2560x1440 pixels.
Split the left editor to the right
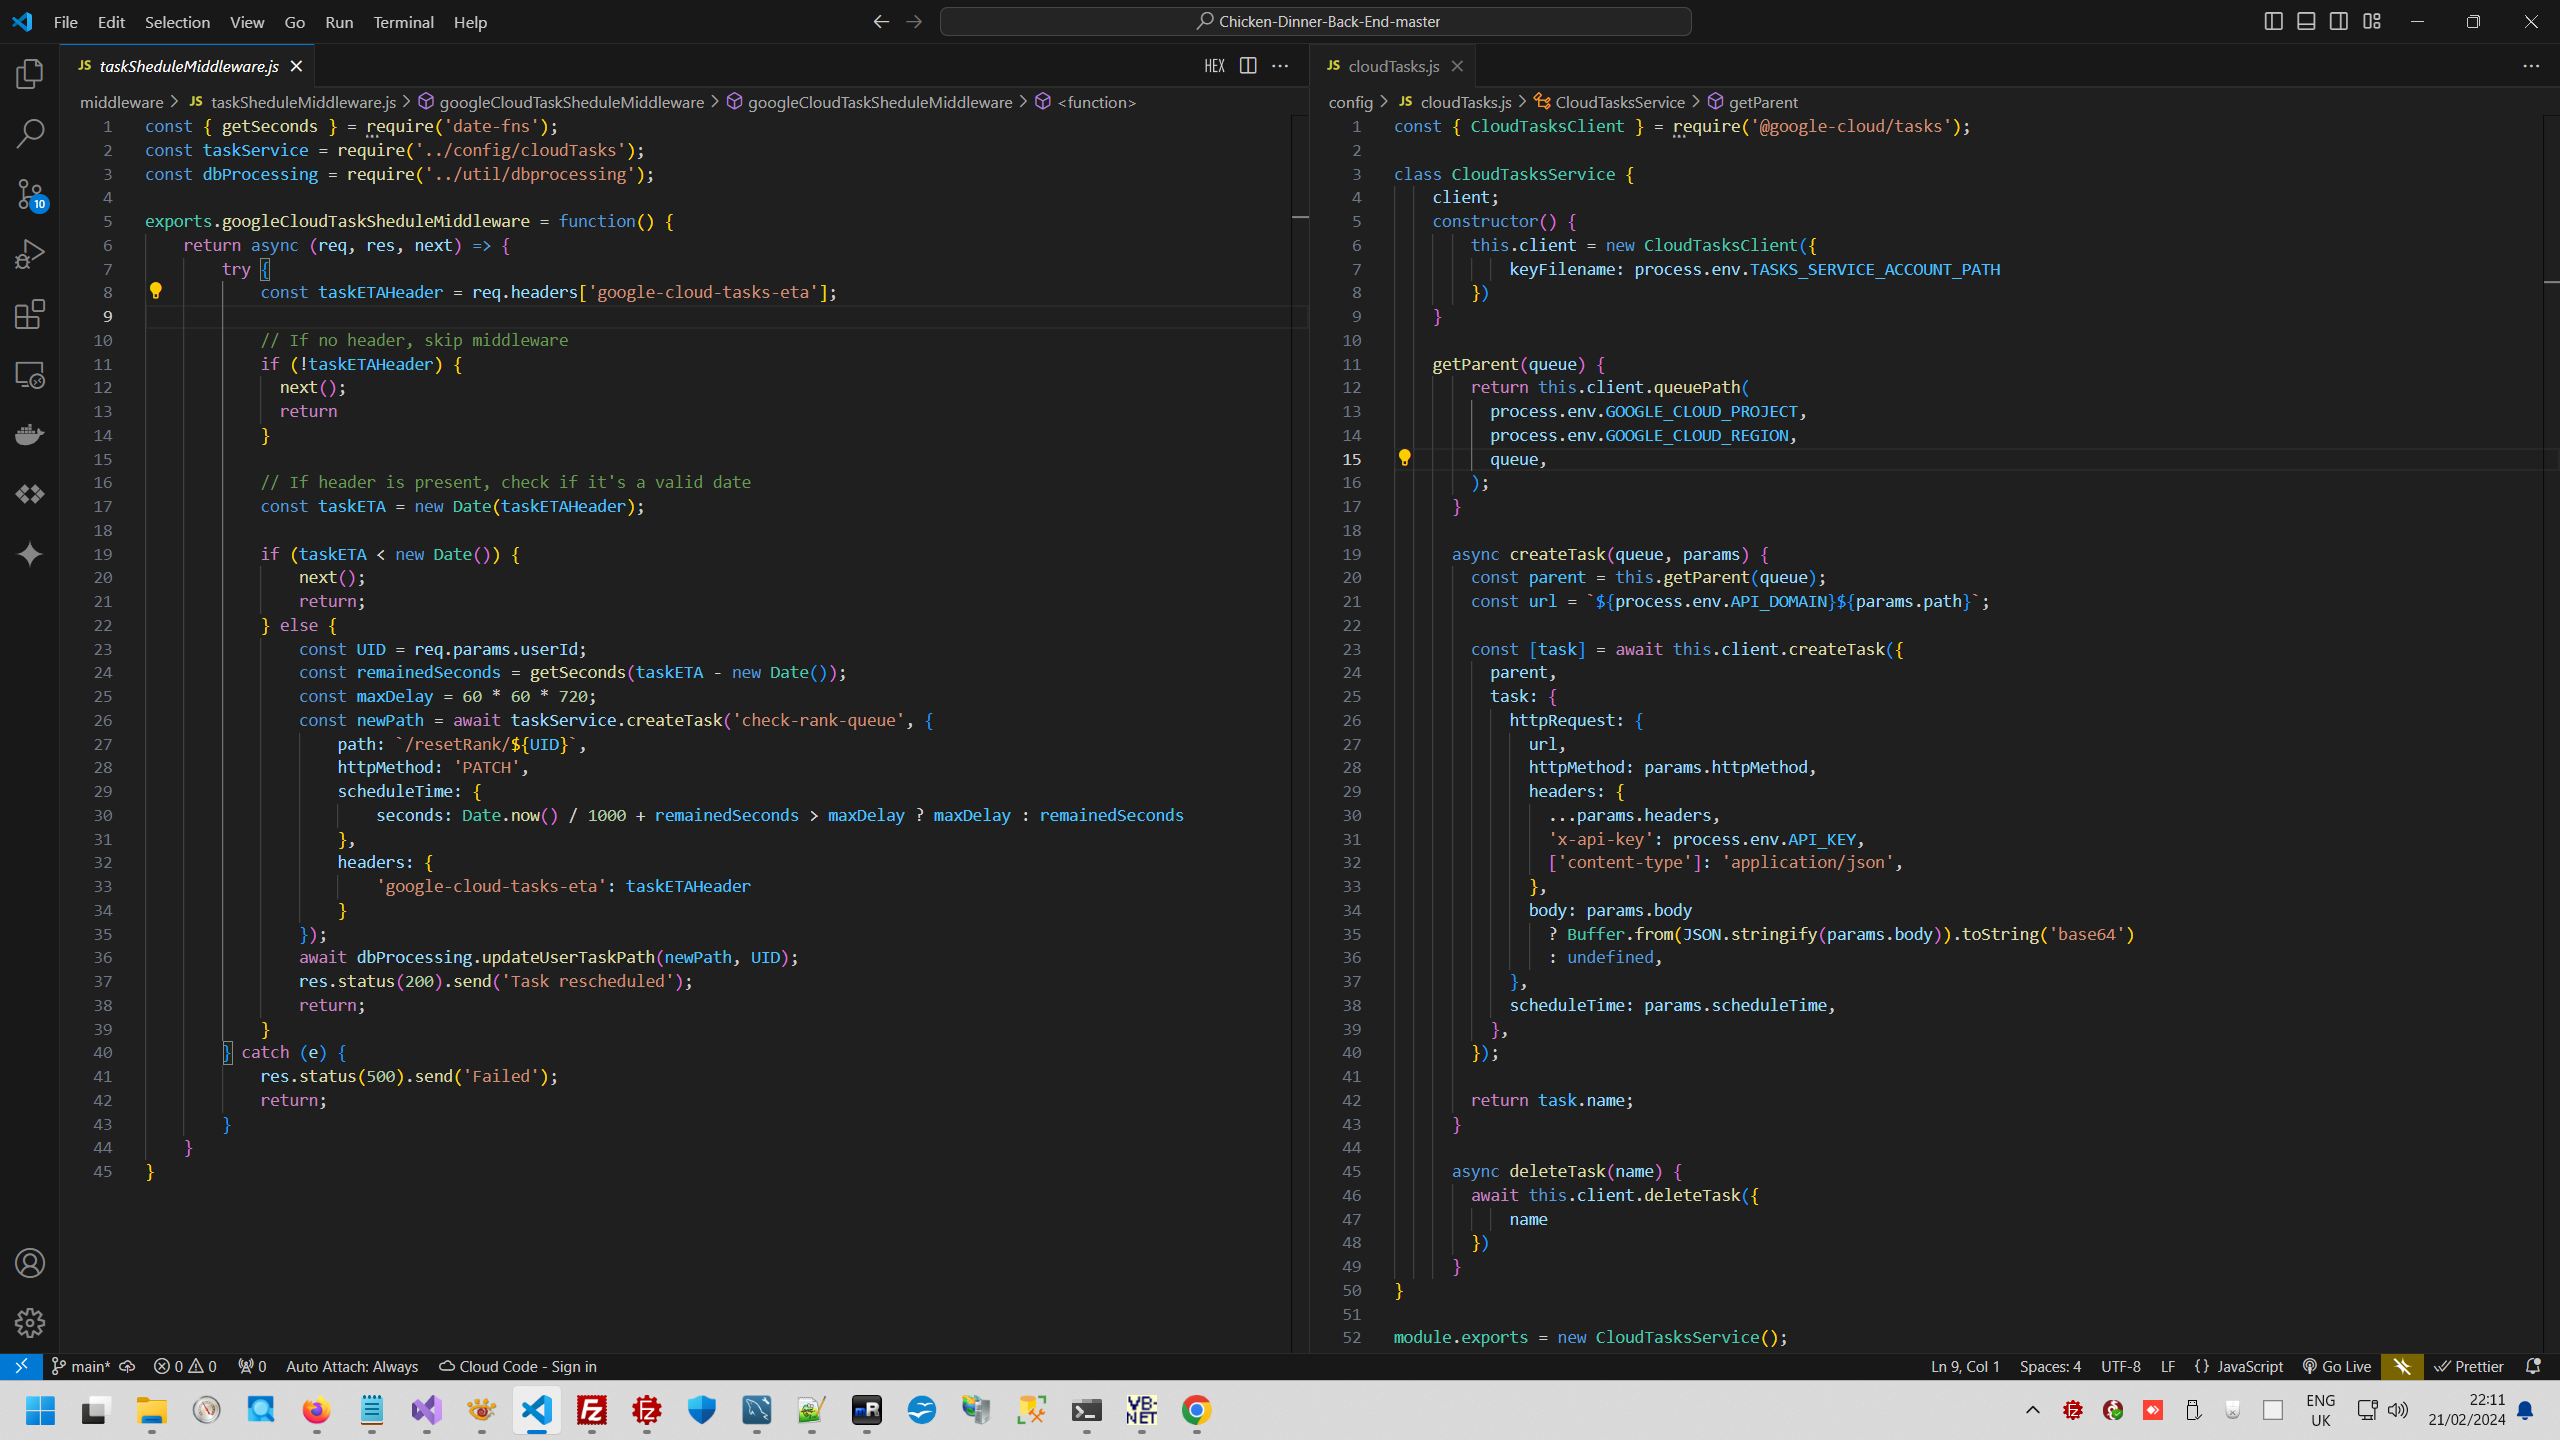pyautogui.click(x=1248, y=66)
